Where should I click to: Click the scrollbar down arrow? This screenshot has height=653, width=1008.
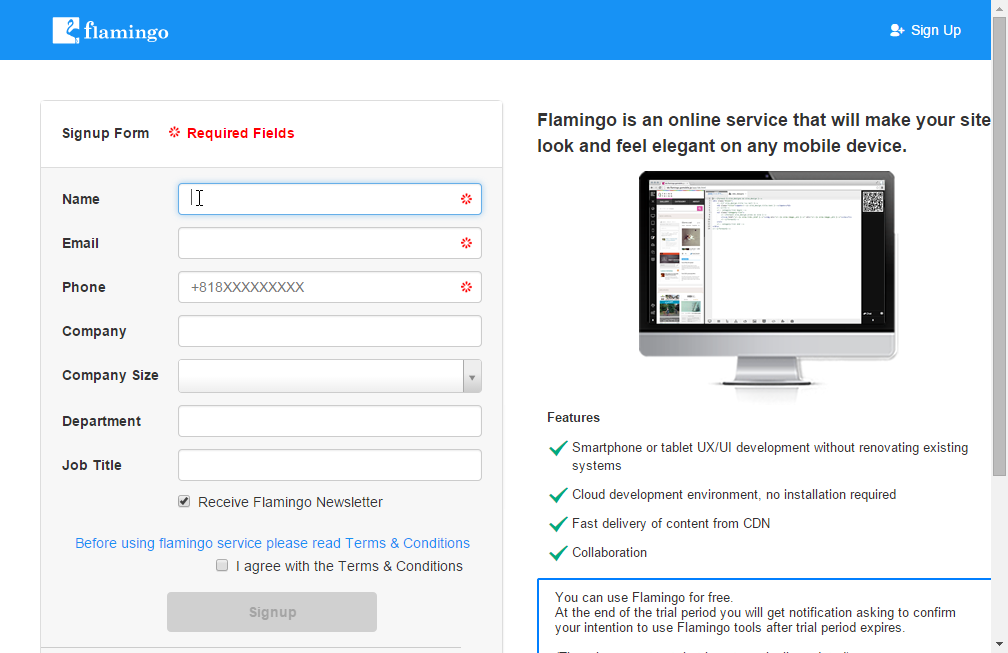999,644
